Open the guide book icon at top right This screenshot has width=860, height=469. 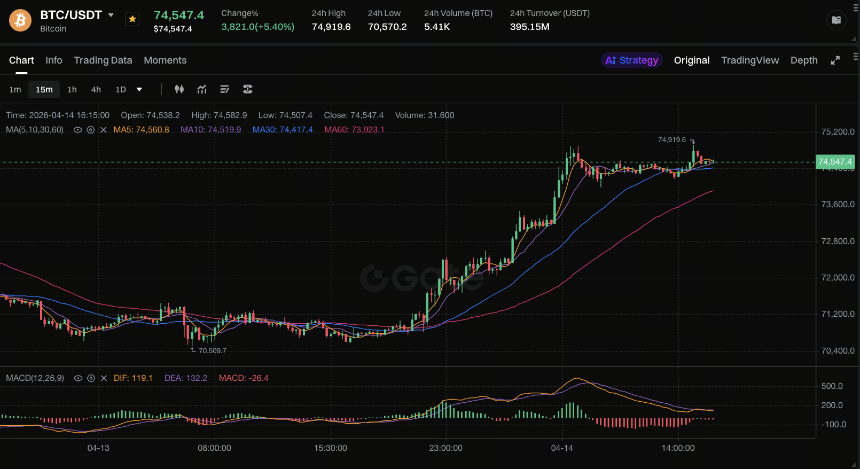coord(836,20)
